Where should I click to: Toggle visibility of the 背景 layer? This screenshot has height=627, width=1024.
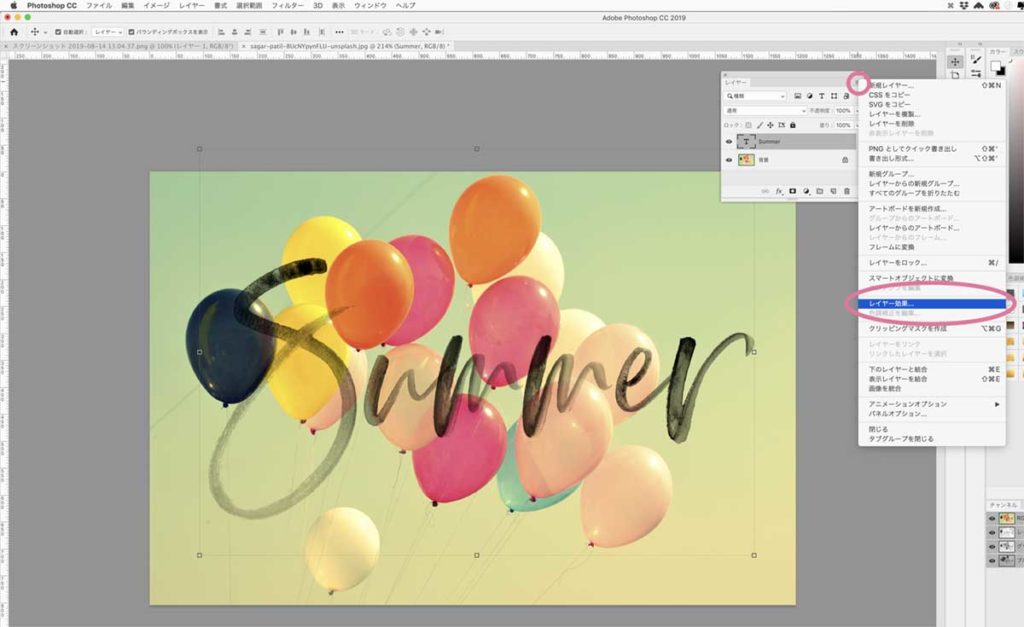click(x=728, y=159)
